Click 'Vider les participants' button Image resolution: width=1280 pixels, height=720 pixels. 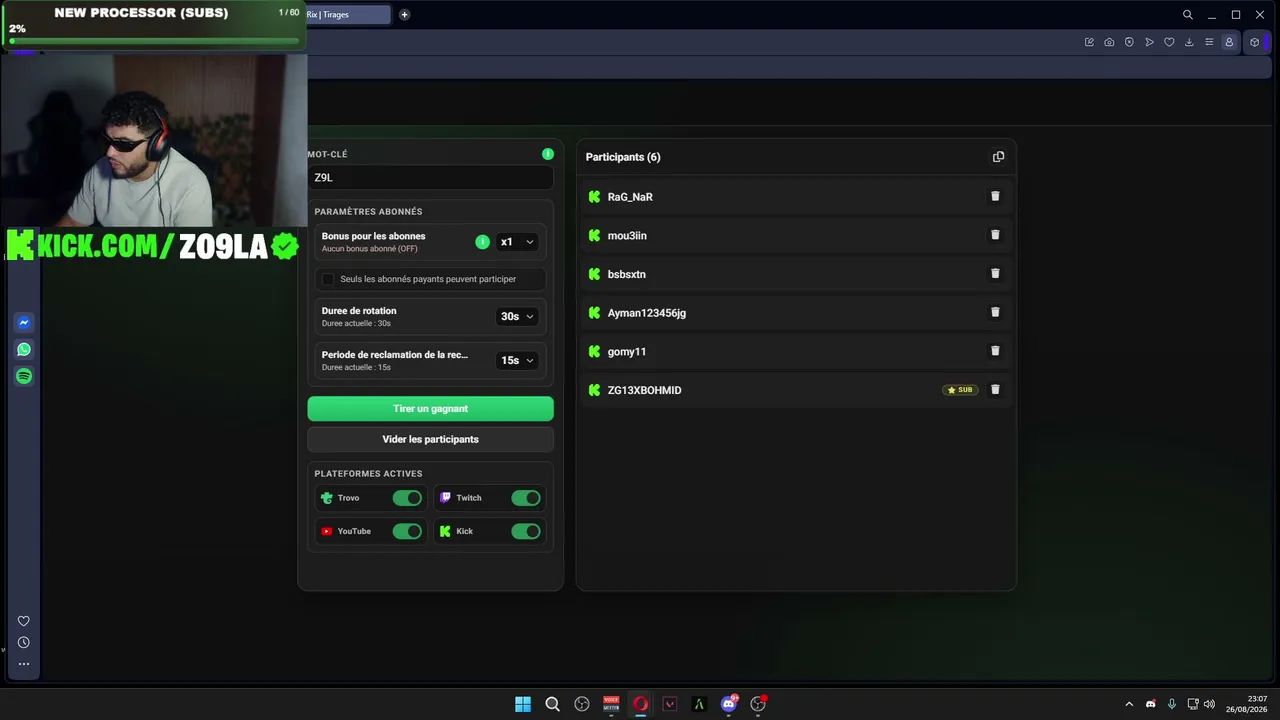pos(430,439)
